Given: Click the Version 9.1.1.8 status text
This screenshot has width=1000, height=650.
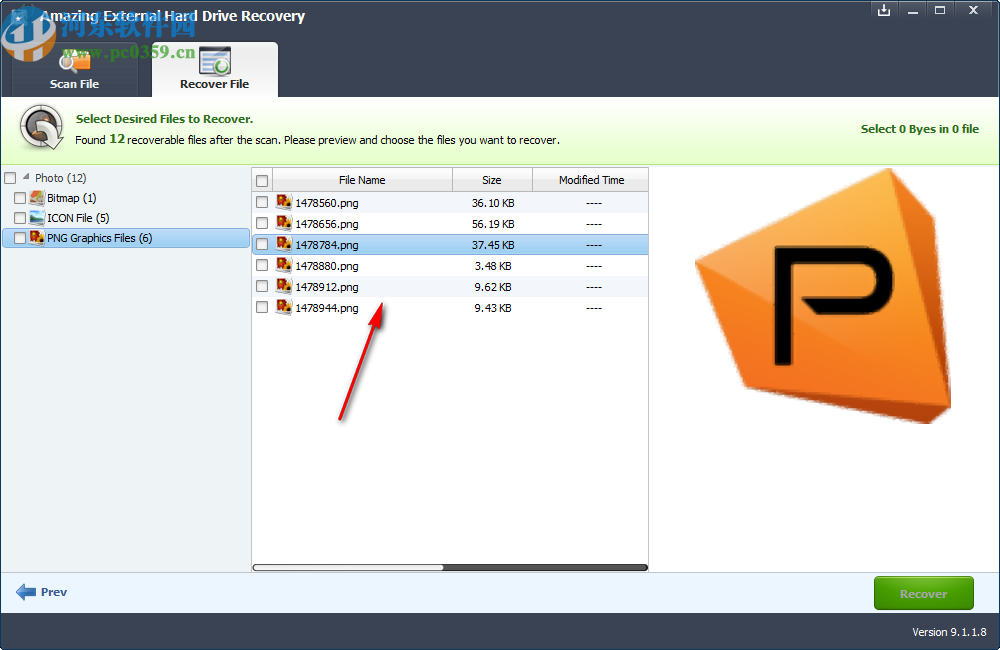Looking at the screenshot, I should (949, 632).
